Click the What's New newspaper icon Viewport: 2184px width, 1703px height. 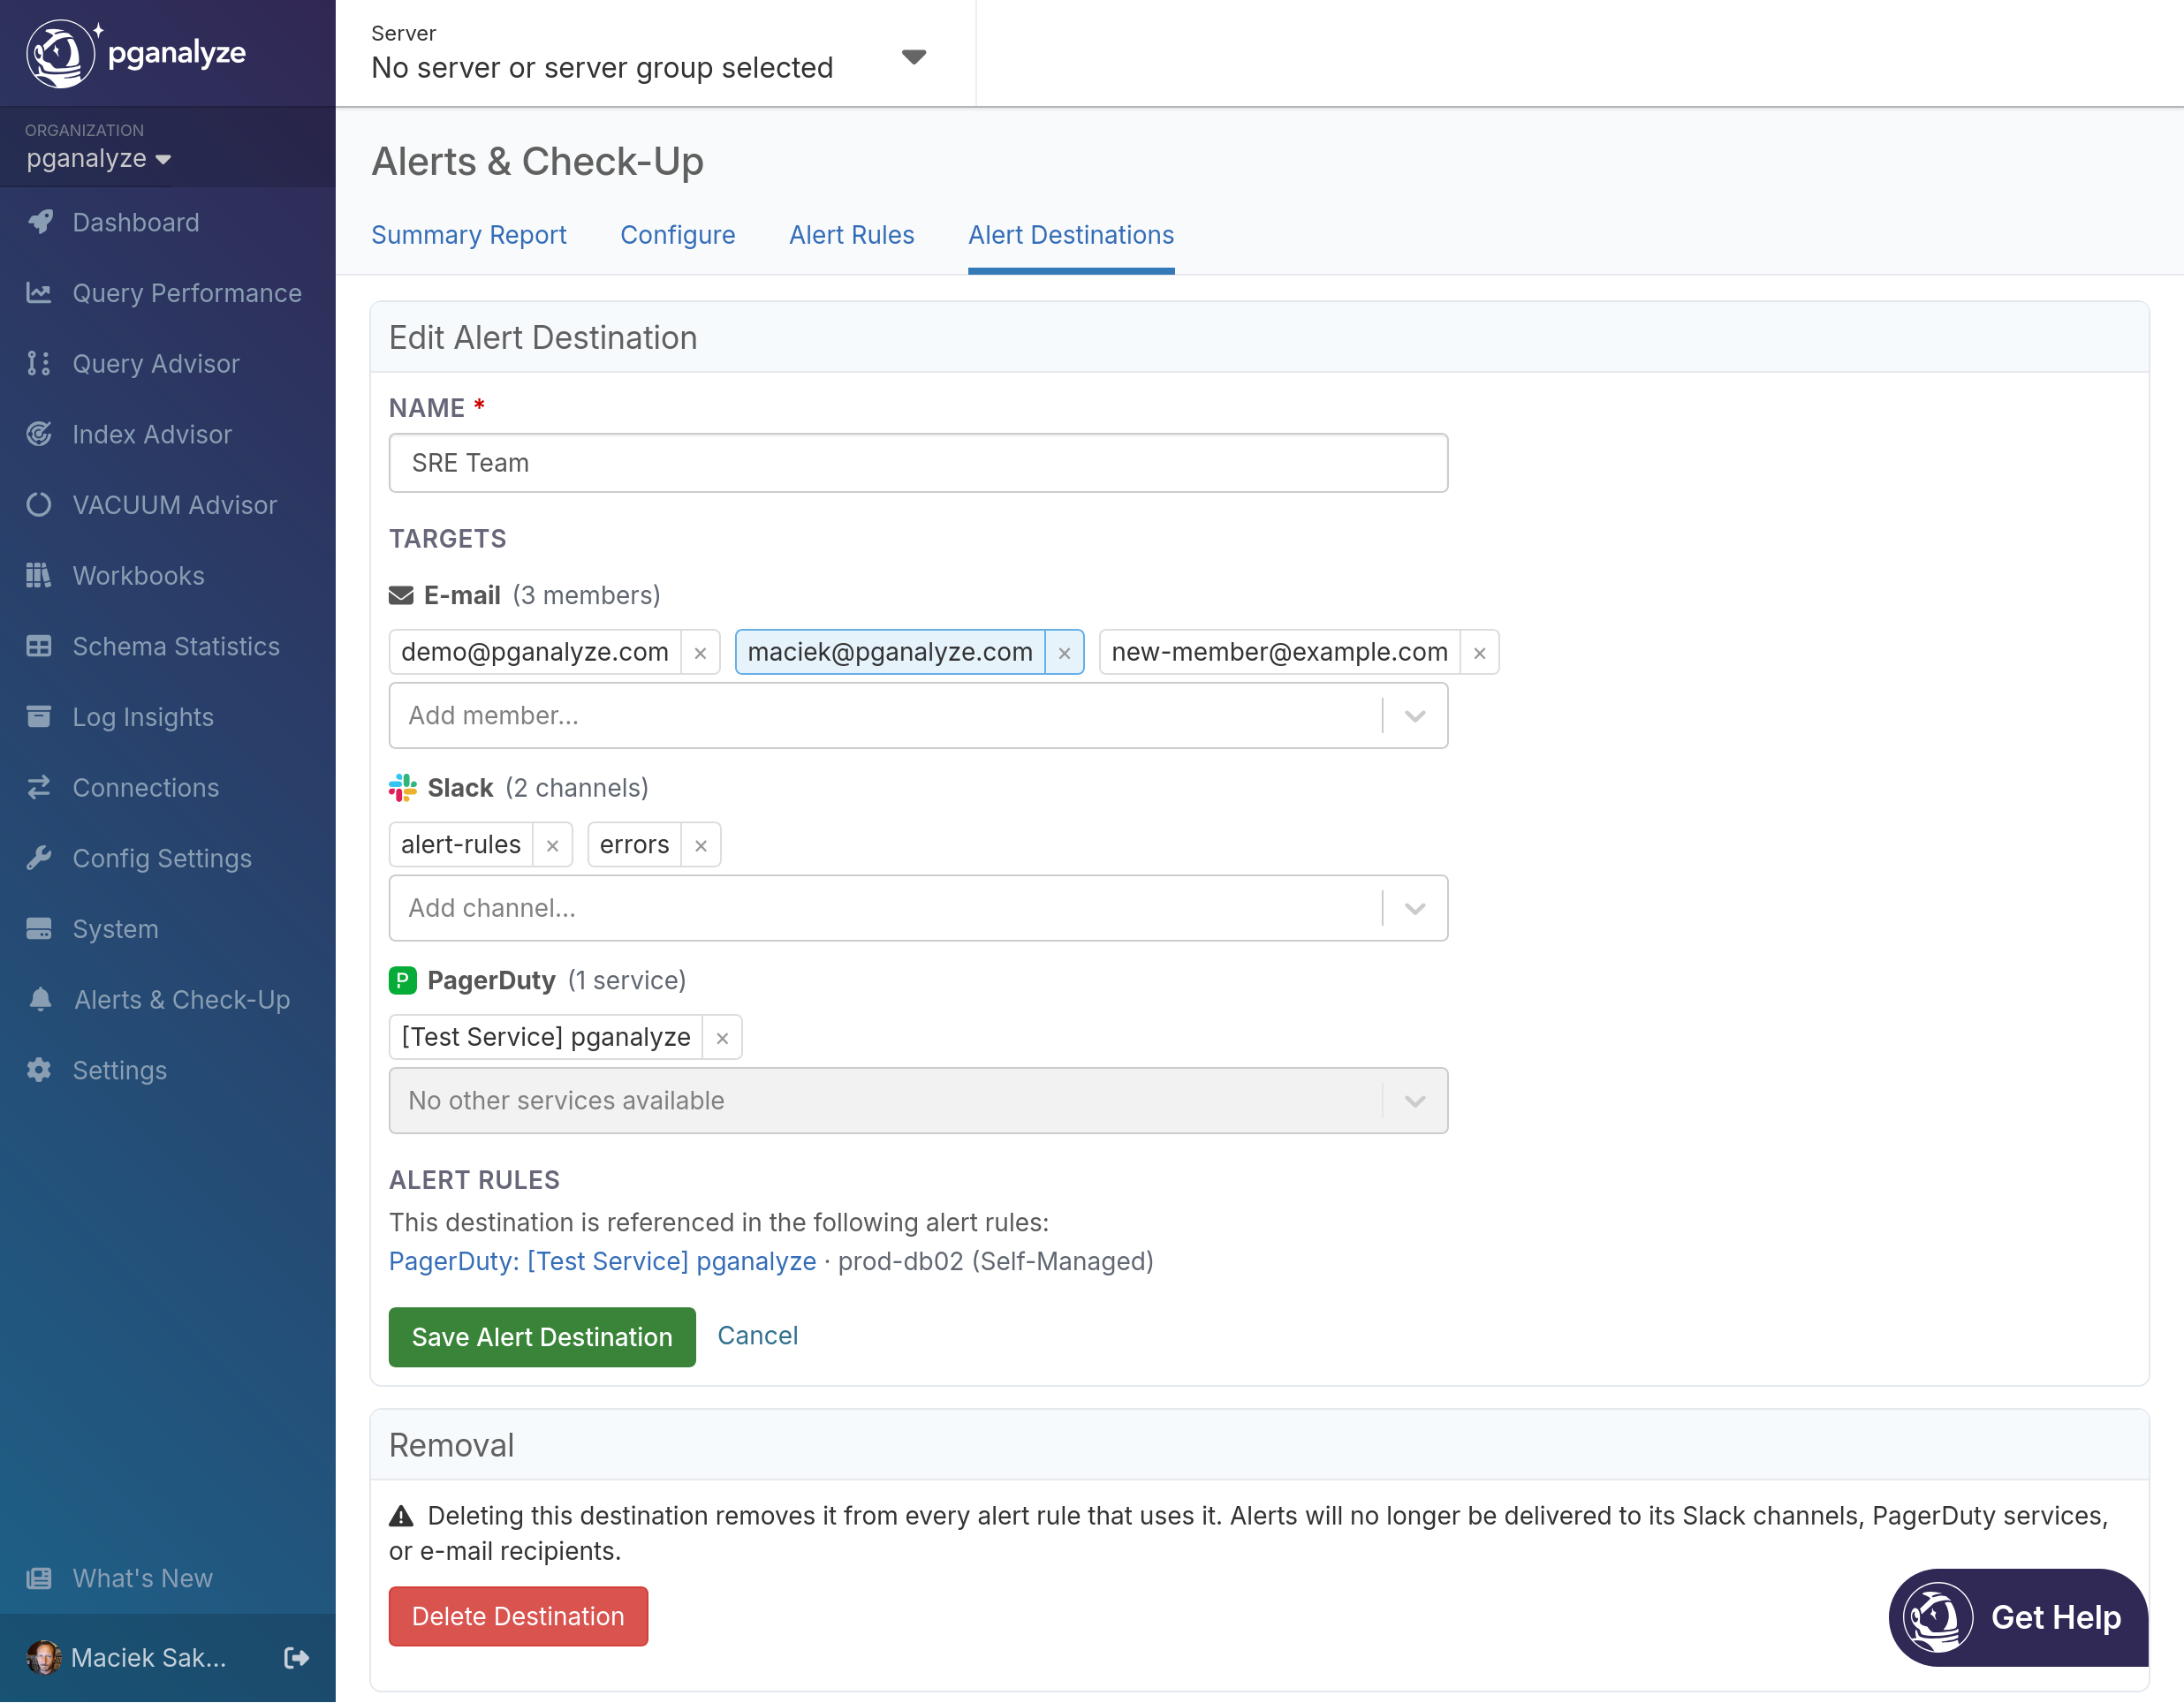pos(39,1579)
